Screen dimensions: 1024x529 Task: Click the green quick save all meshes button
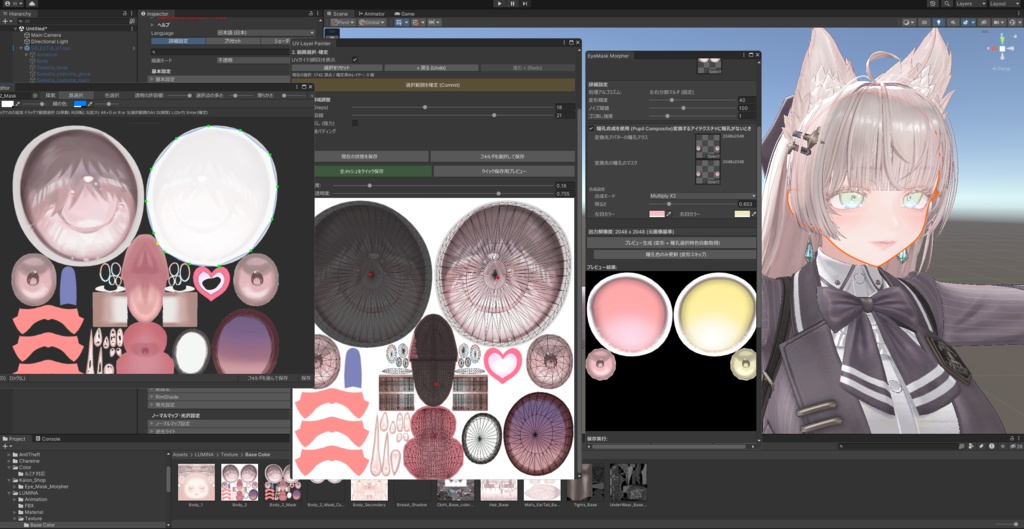[372, 170]
